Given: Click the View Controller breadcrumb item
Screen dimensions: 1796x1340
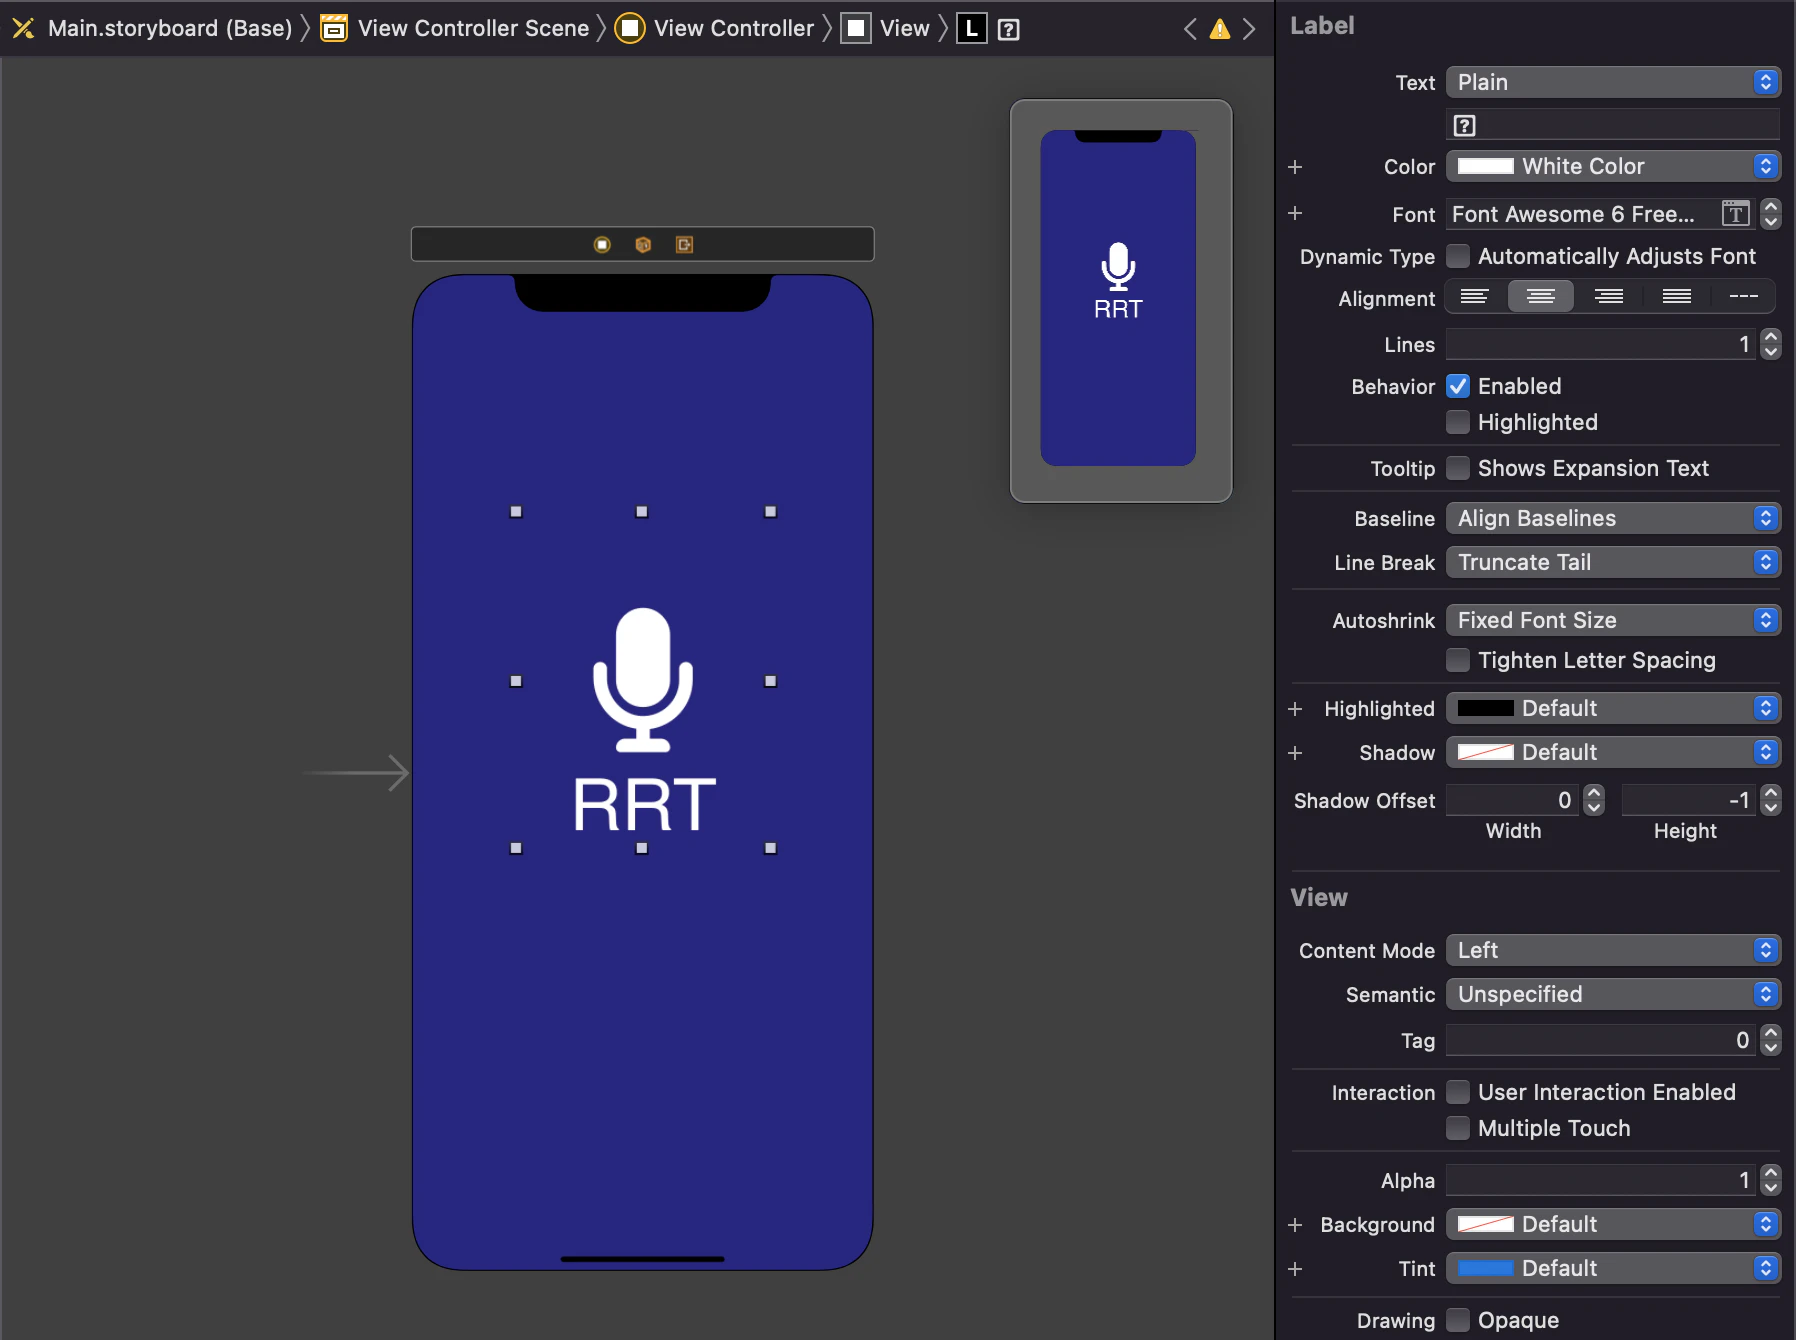Looking at the screenshot, I should coord(734,29).
